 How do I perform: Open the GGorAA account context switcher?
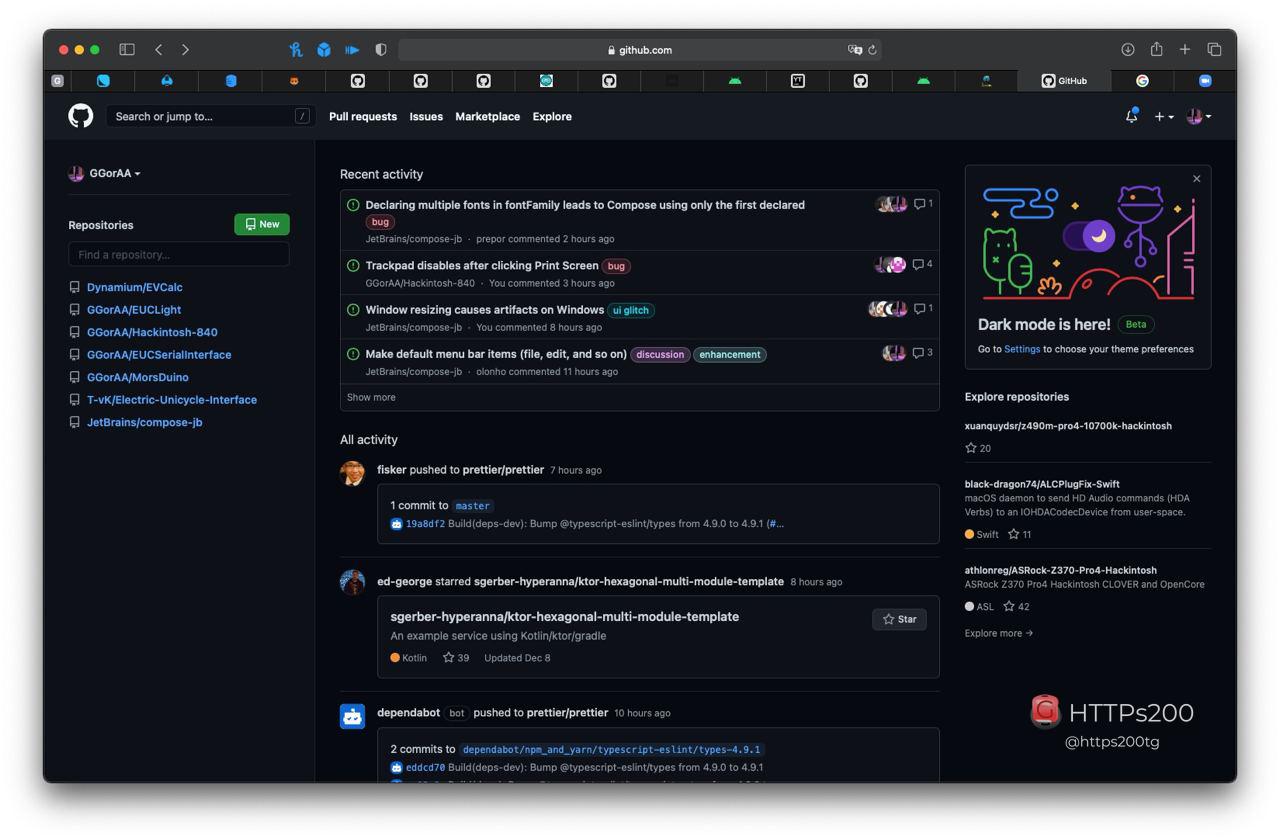[104, 173]
